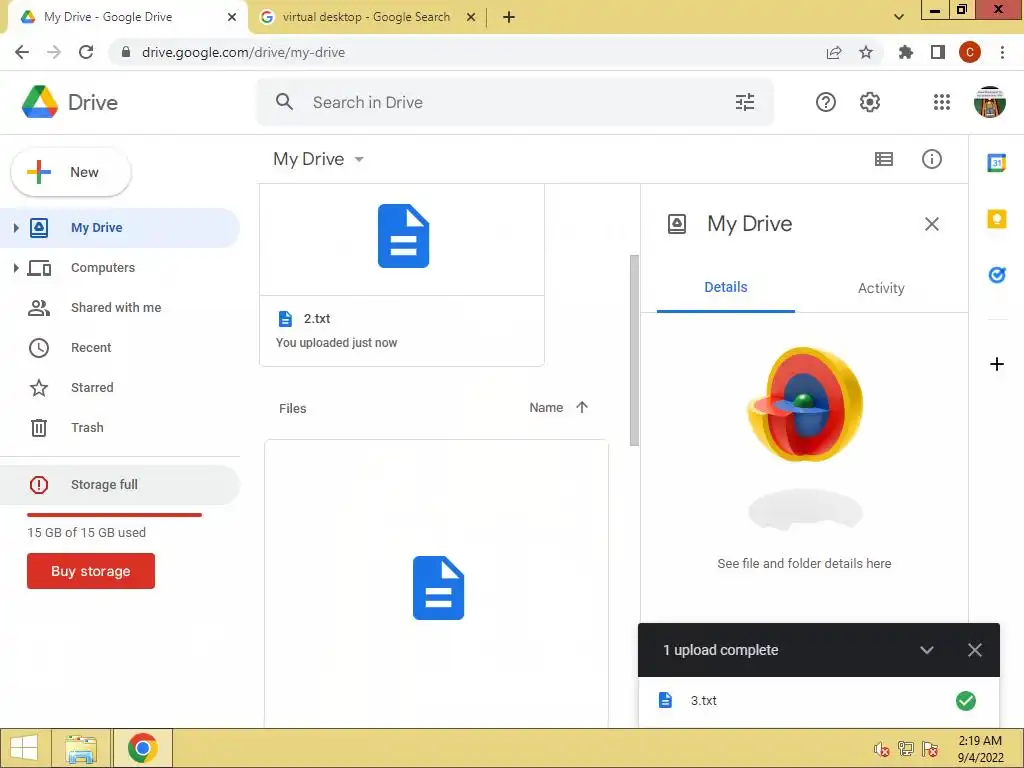Open Chrome extensions puzzle icon
This screenshot has height=768, width=1024.
click(x=905, y=52)
